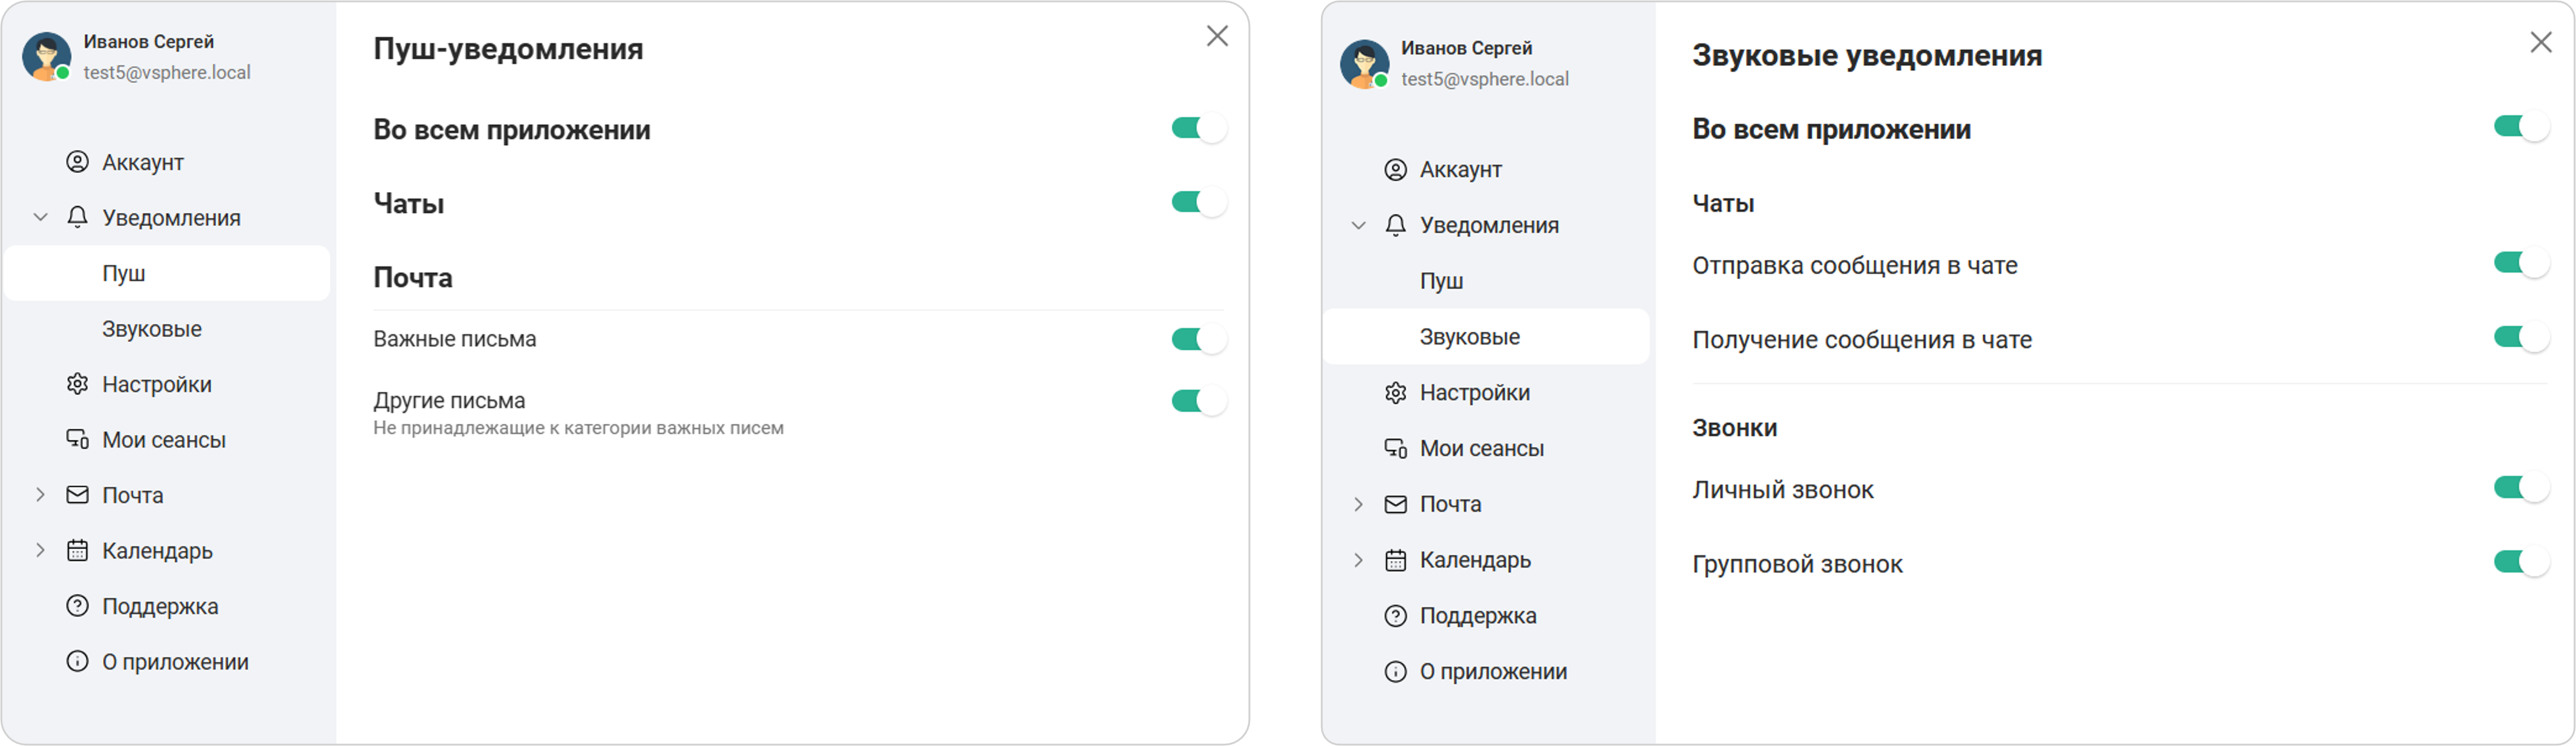Click Почта envelope icon in Пуш-уведомления window sidebar
2576x746 pixels.
(x=77, y=495)
